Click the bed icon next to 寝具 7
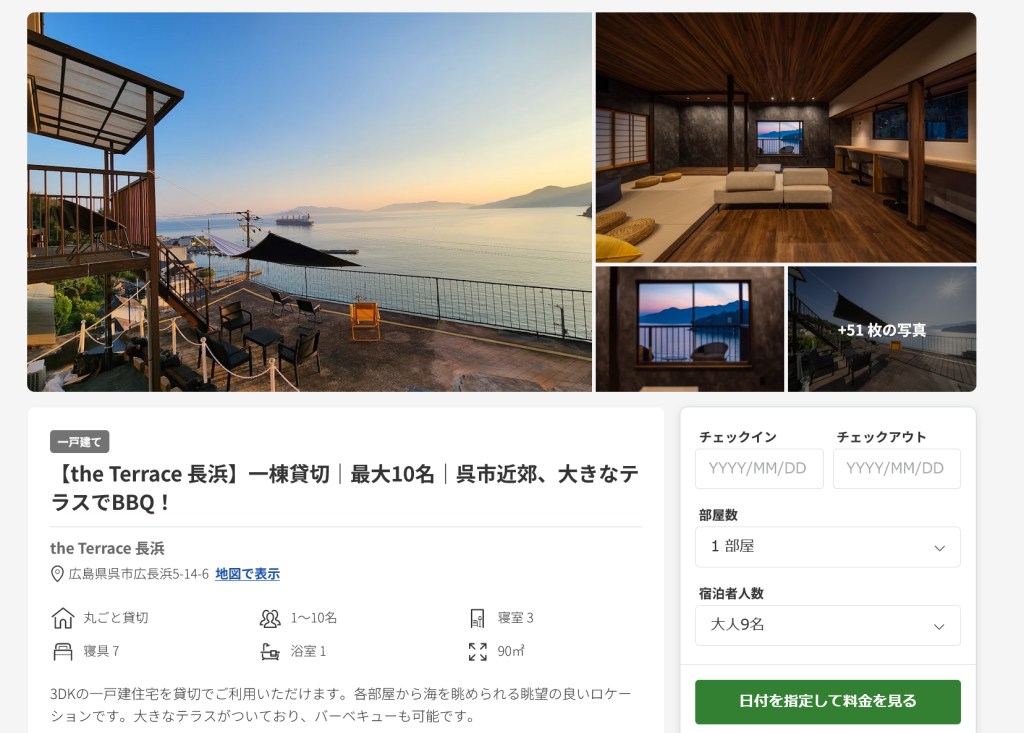Screen dimensions: 1024x733 63,651
